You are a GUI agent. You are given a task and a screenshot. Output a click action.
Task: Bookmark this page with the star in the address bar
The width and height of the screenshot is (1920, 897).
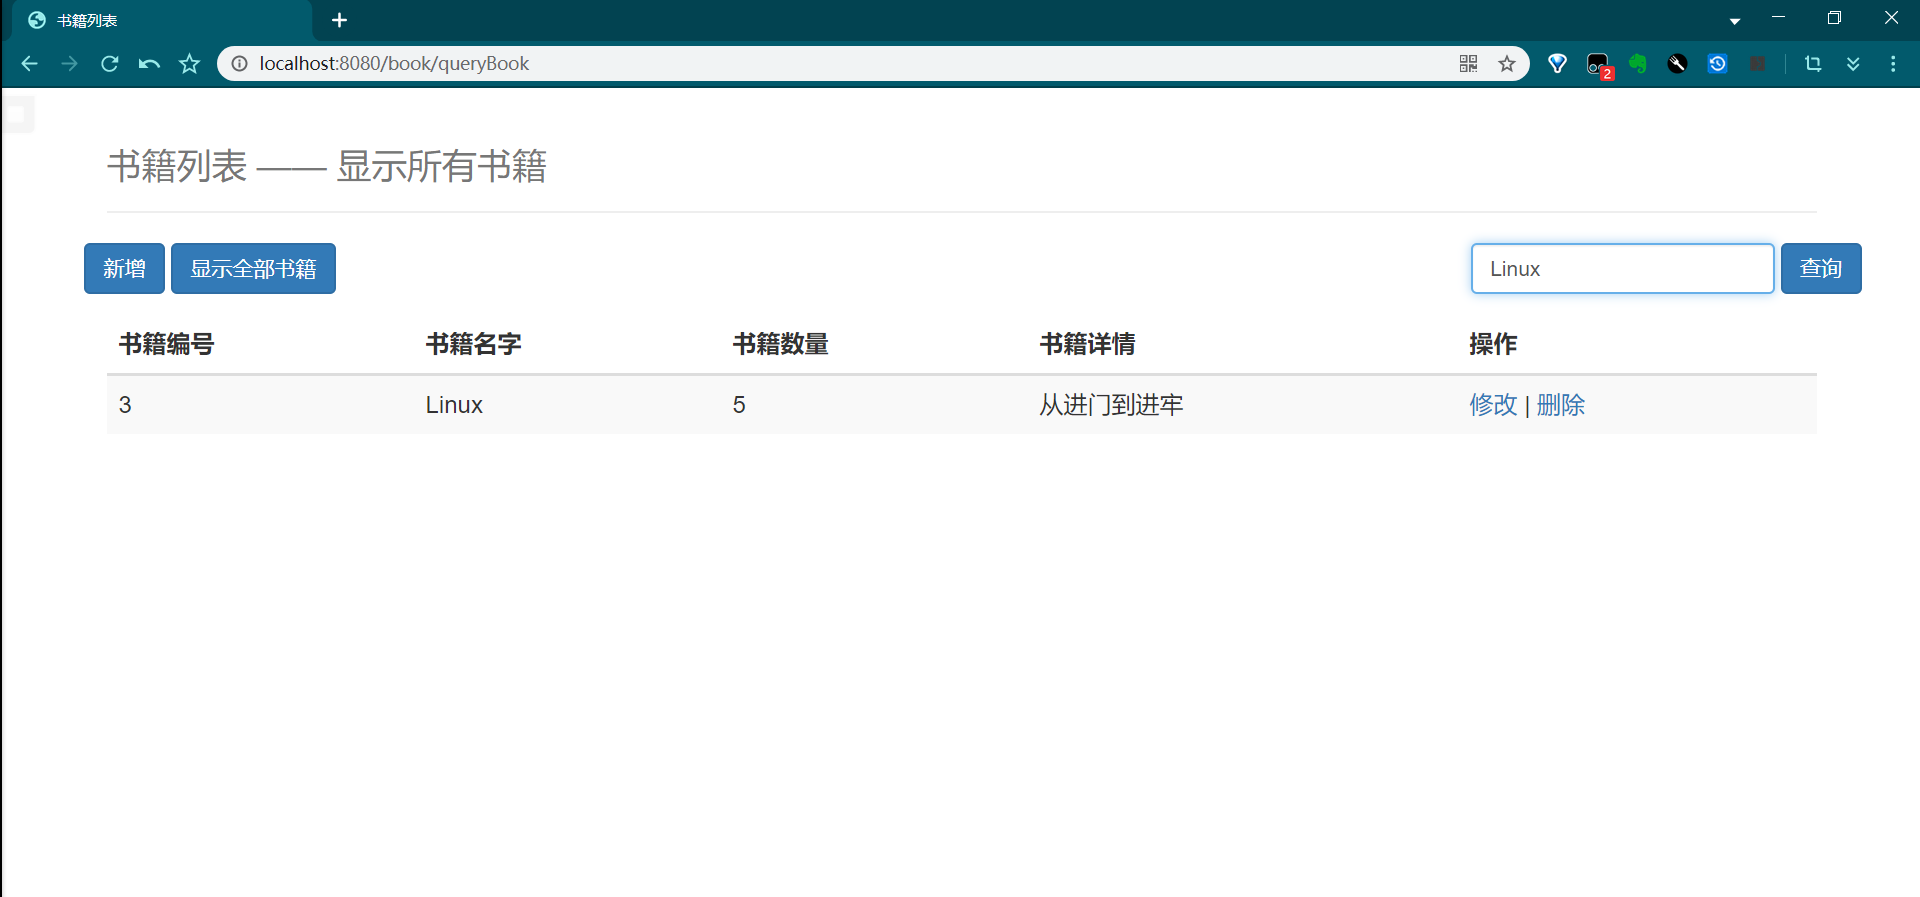(1507, 64)
